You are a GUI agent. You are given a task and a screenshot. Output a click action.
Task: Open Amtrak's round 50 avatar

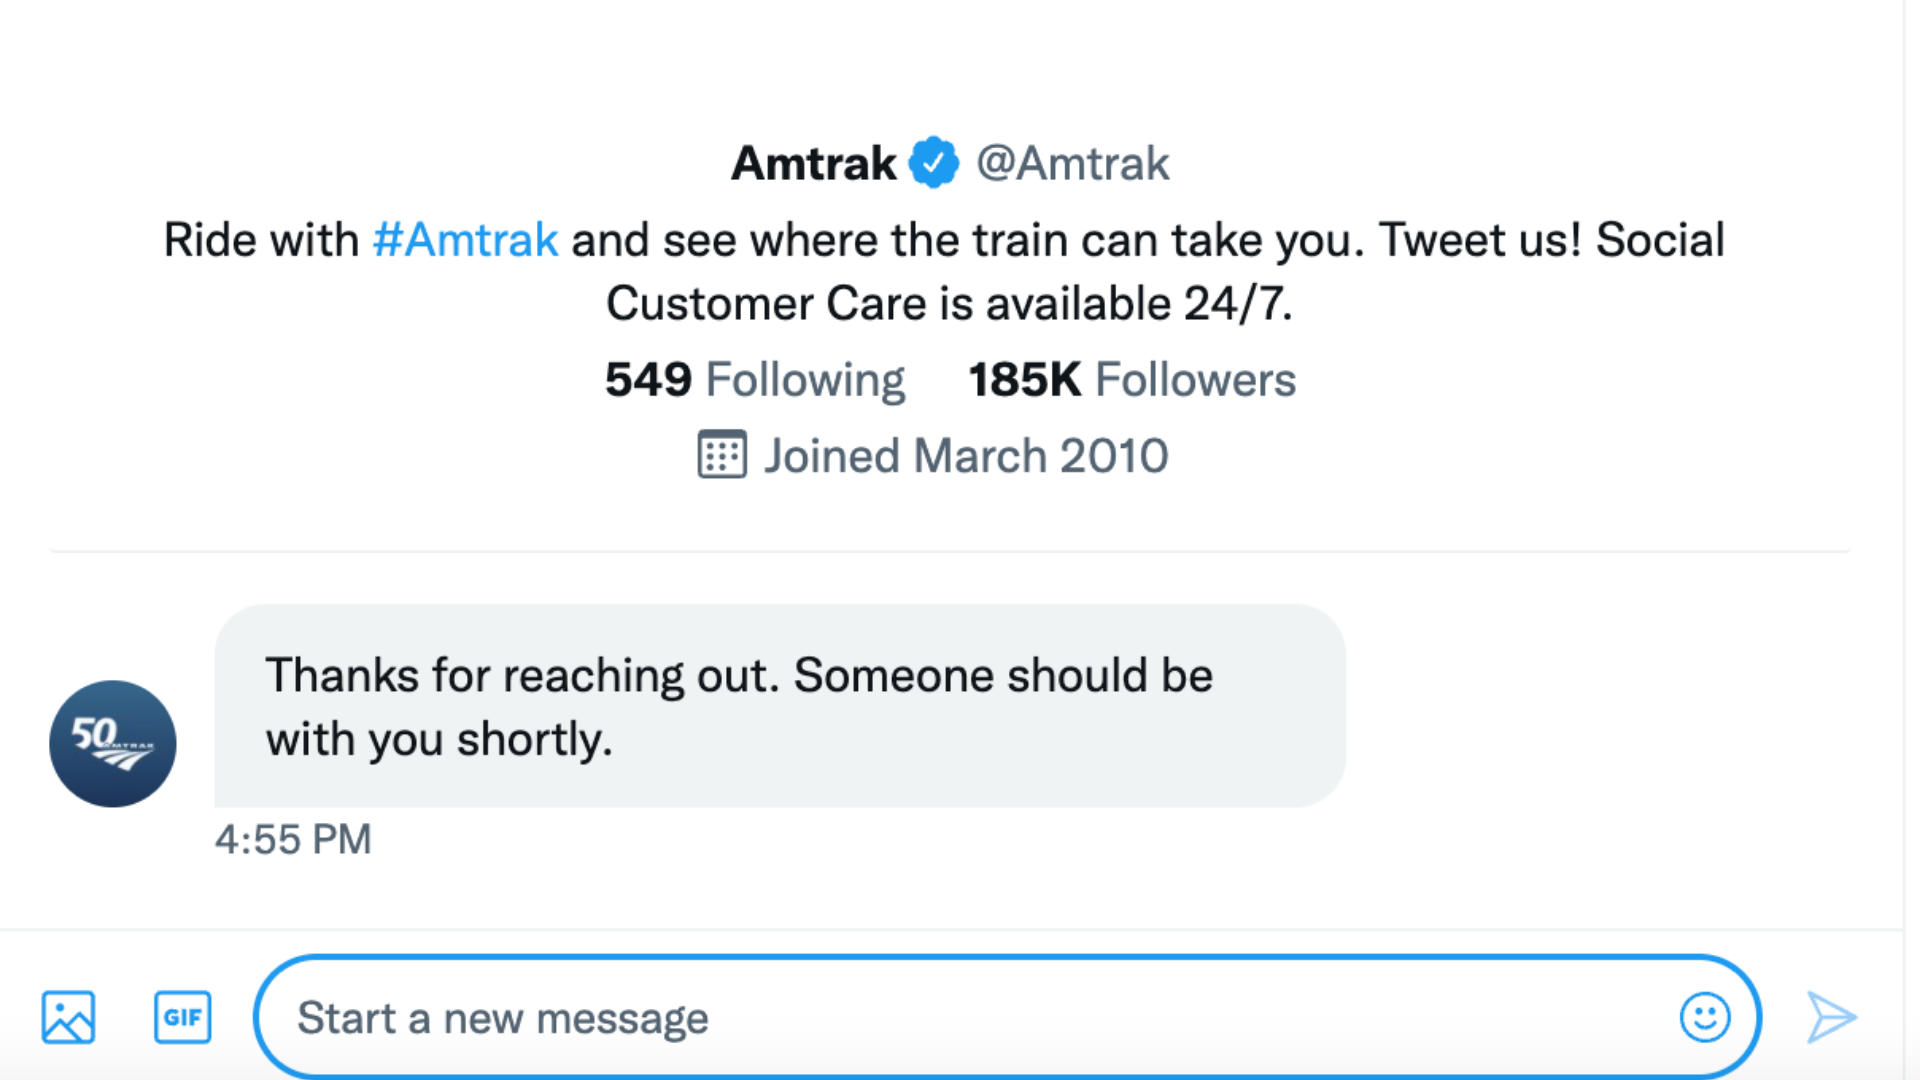(x=113, y=743)
